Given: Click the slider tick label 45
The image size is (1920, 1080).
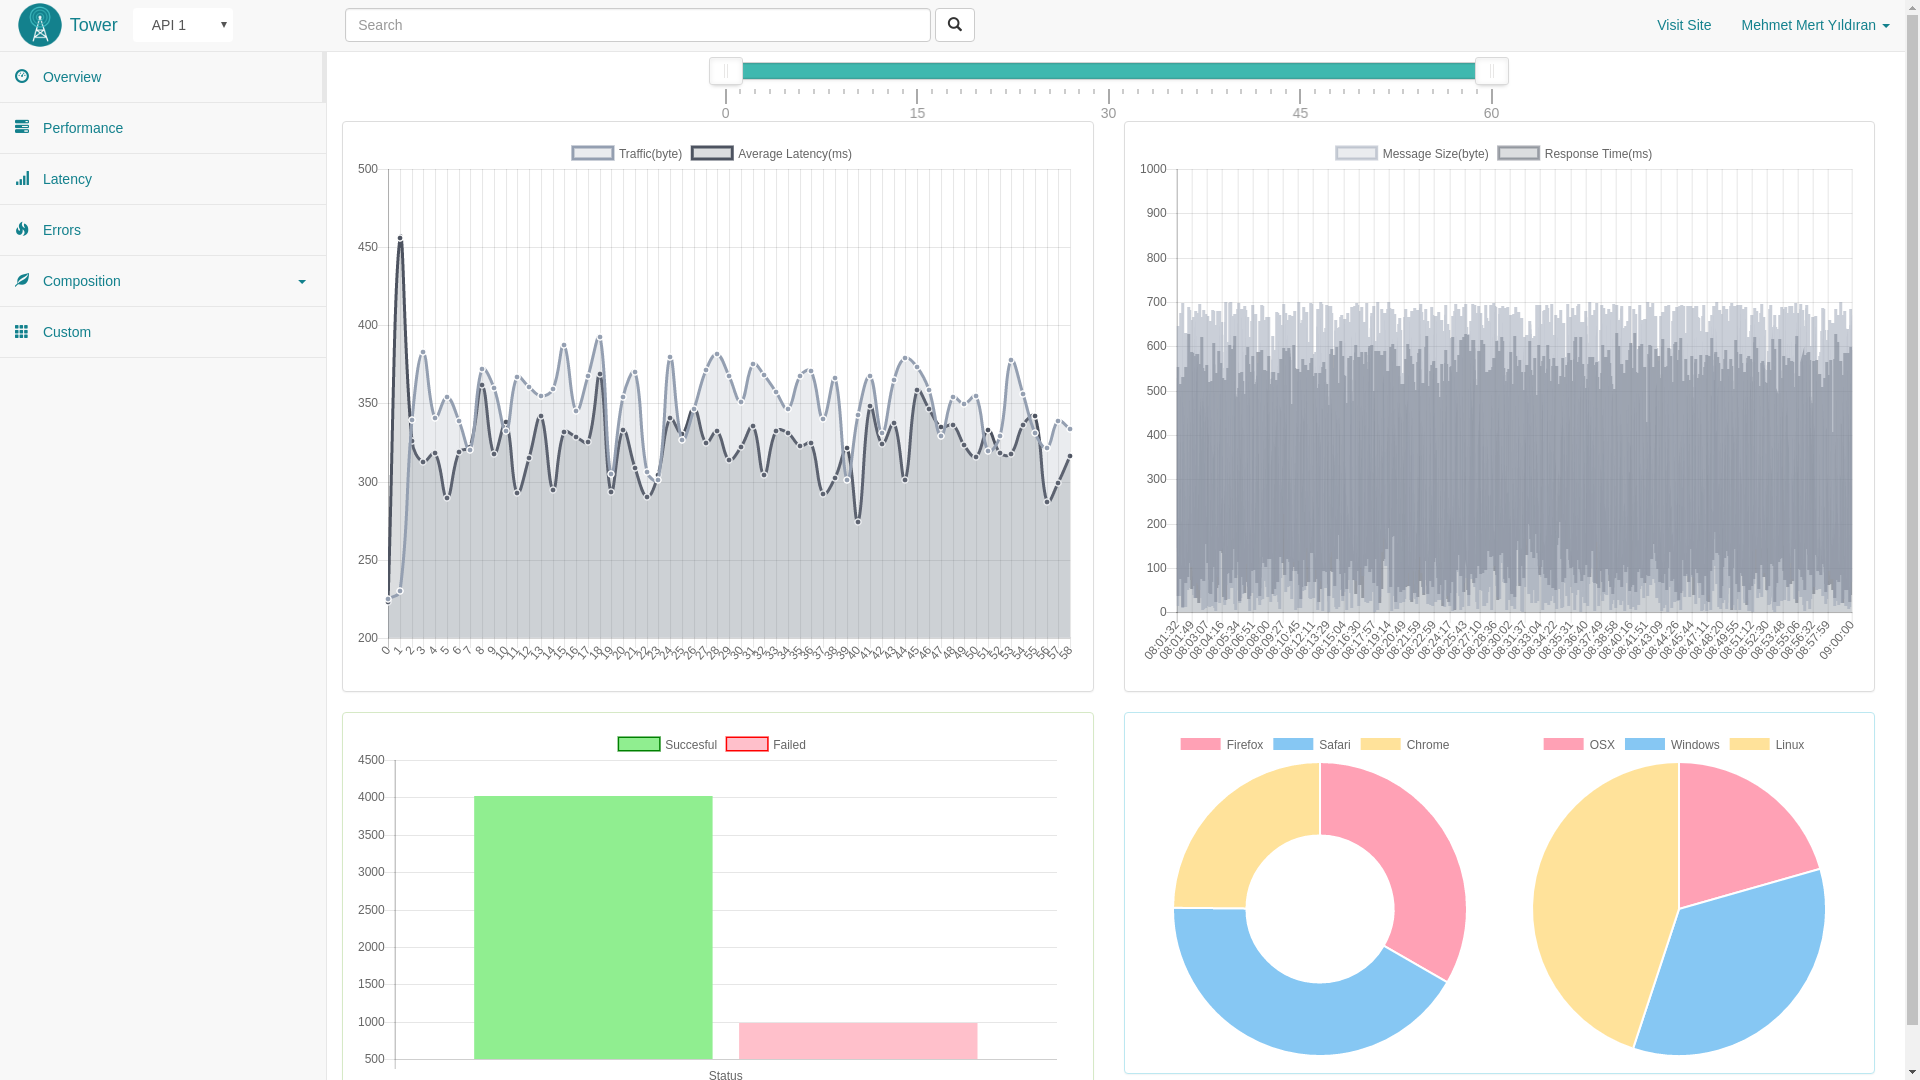Looking at the screenshot, I should click(x=1300, y=113).
